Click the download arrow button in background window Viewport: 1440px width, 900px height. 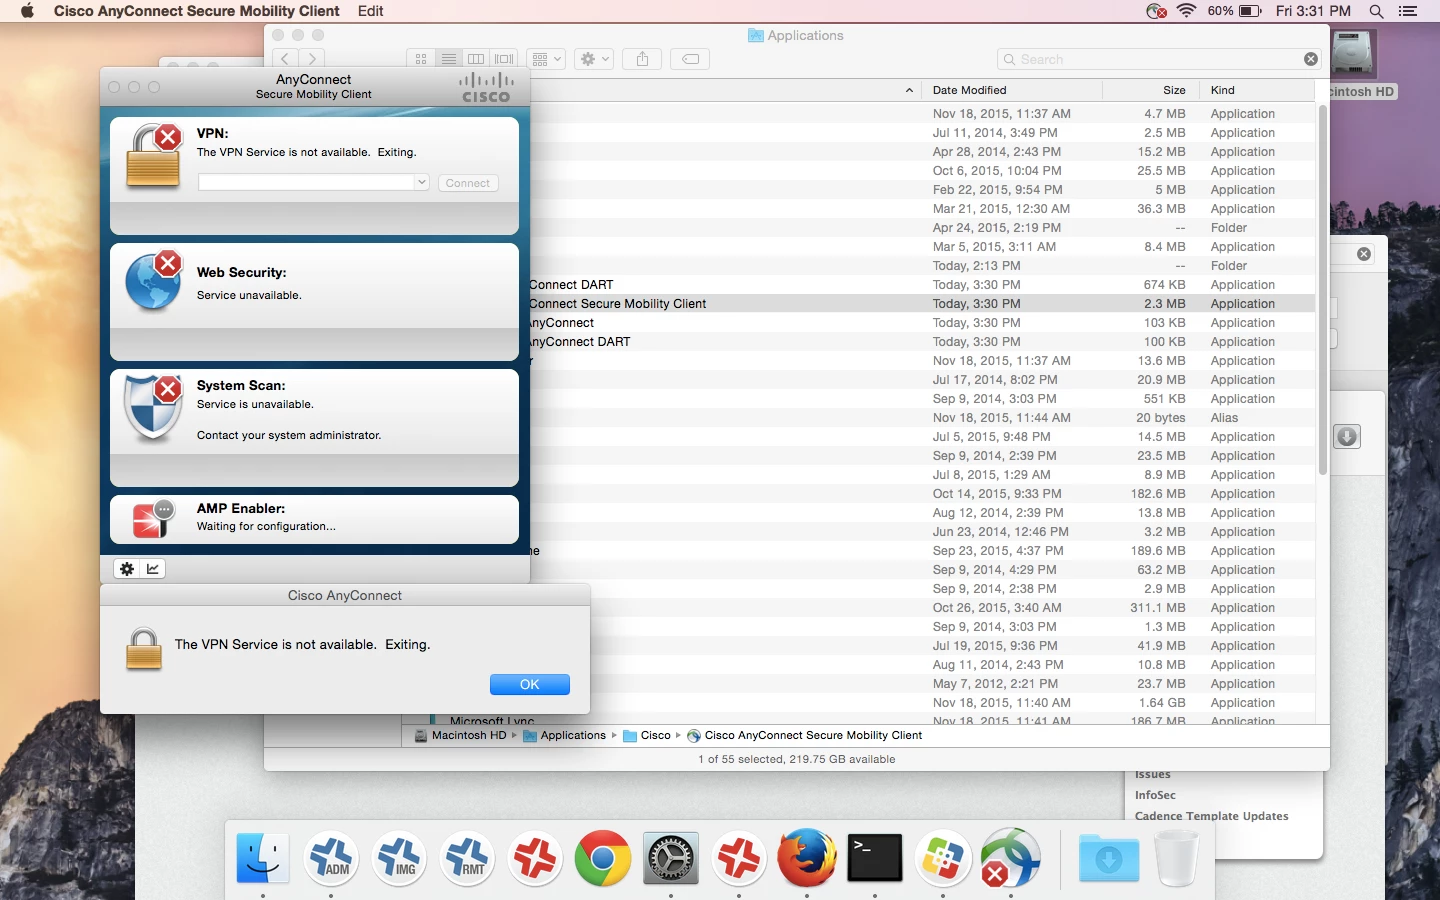(1347, 437)
